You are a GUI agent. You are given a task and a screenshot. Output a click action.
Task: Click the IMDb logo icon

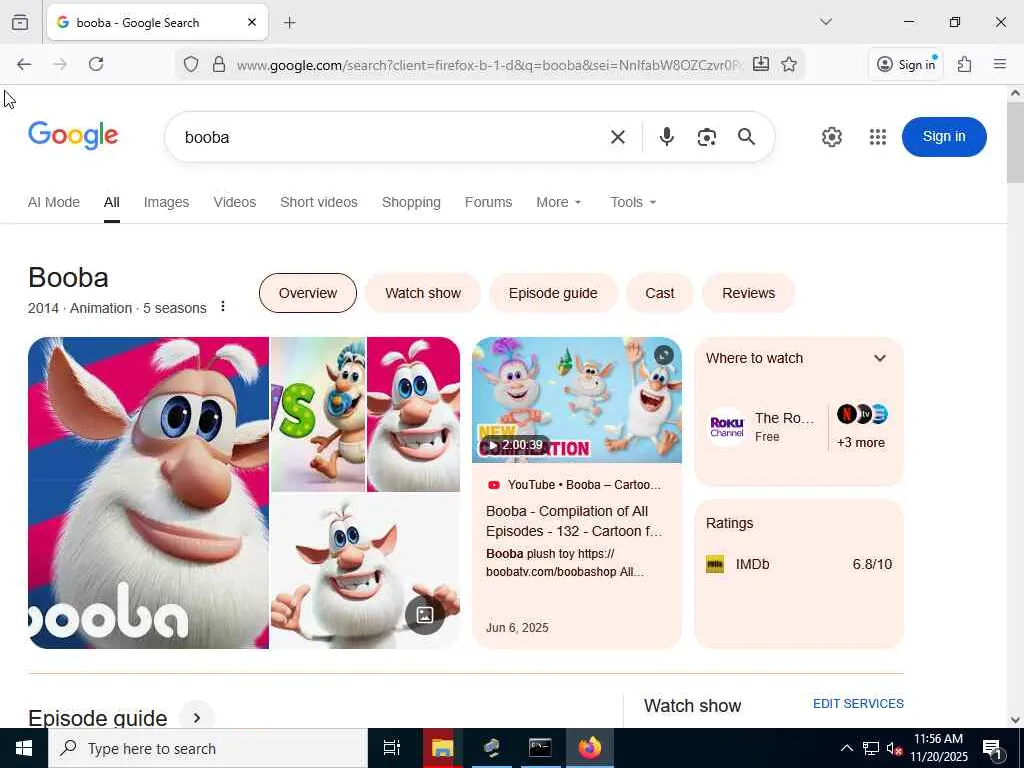(715, 564)
